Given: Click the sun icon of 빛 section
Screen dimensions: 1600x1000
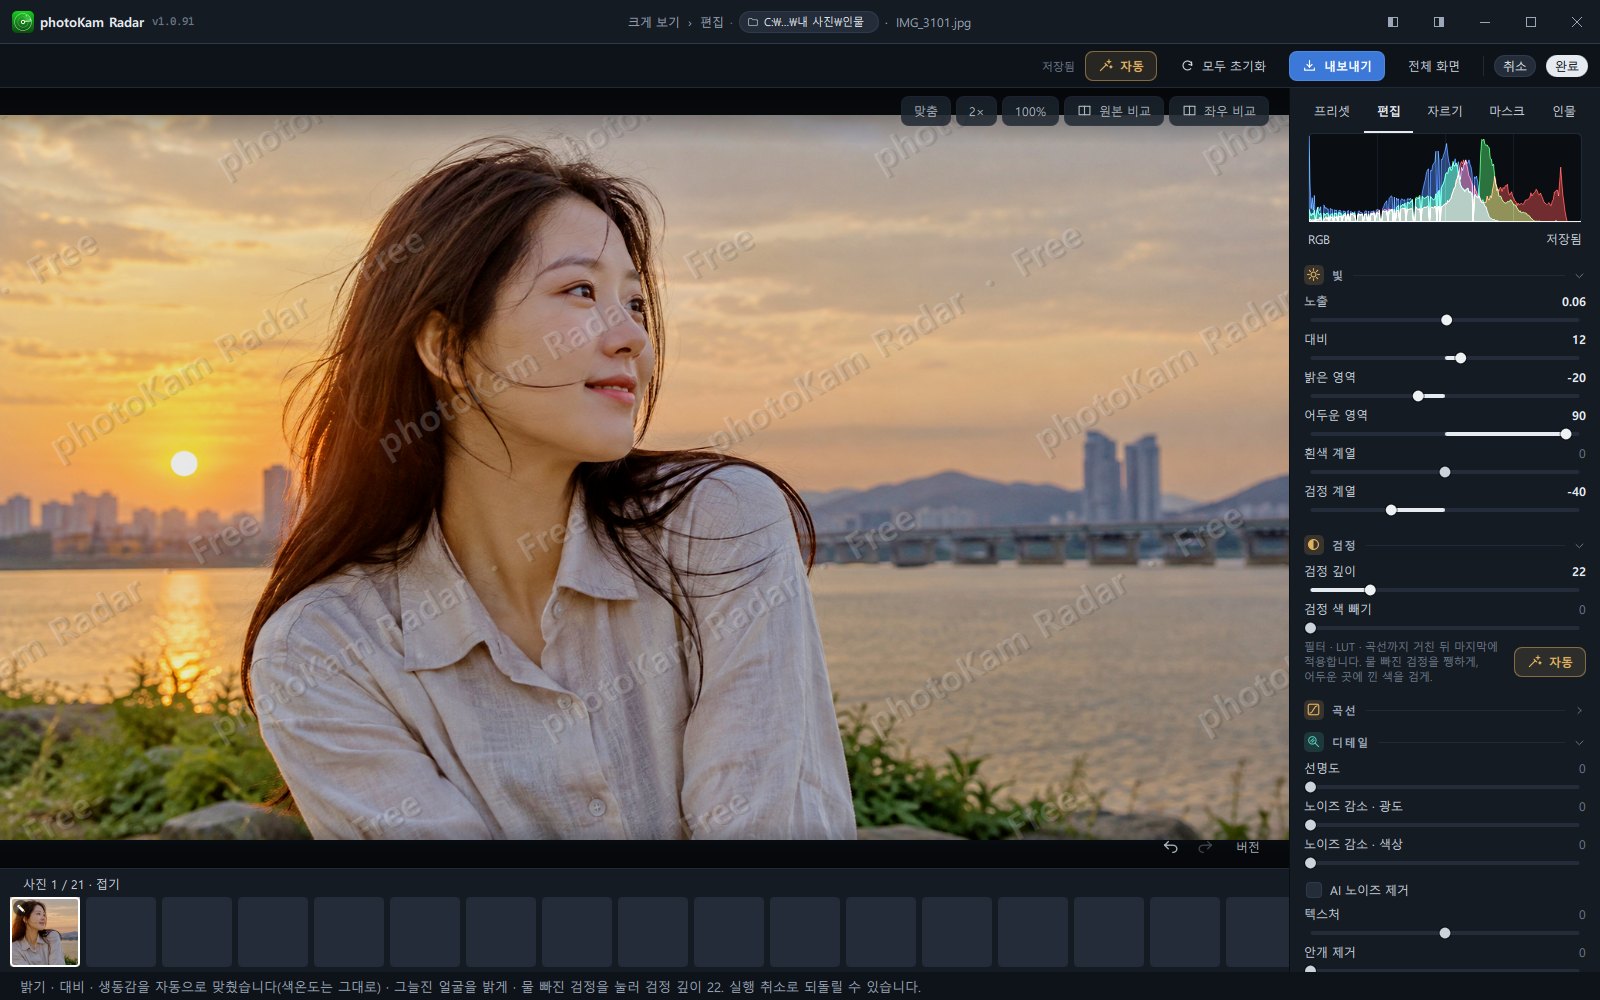Looking at the screenshot, I should pyautogui.click(x=1314, y=275).
